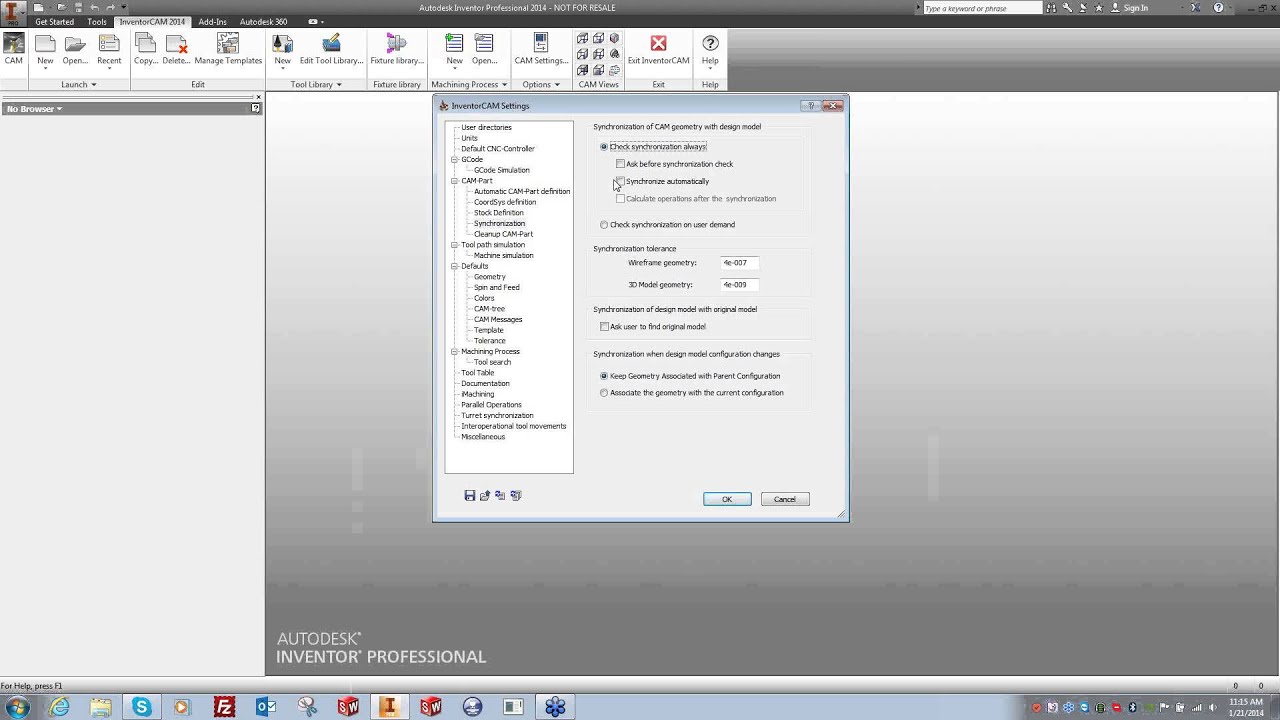Image resolution: width=1280 pixels, height=720 pixels.
Task: Select Associate geometry with the current configuration
Action: click(x=604, y=393)
